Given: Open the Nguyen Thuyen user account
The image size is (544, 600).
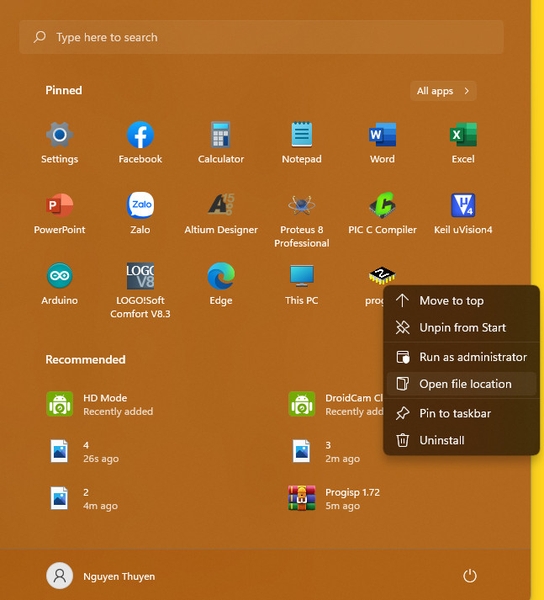Looking at the screenshot, I should pyautogui.click(x=101, y=576).
